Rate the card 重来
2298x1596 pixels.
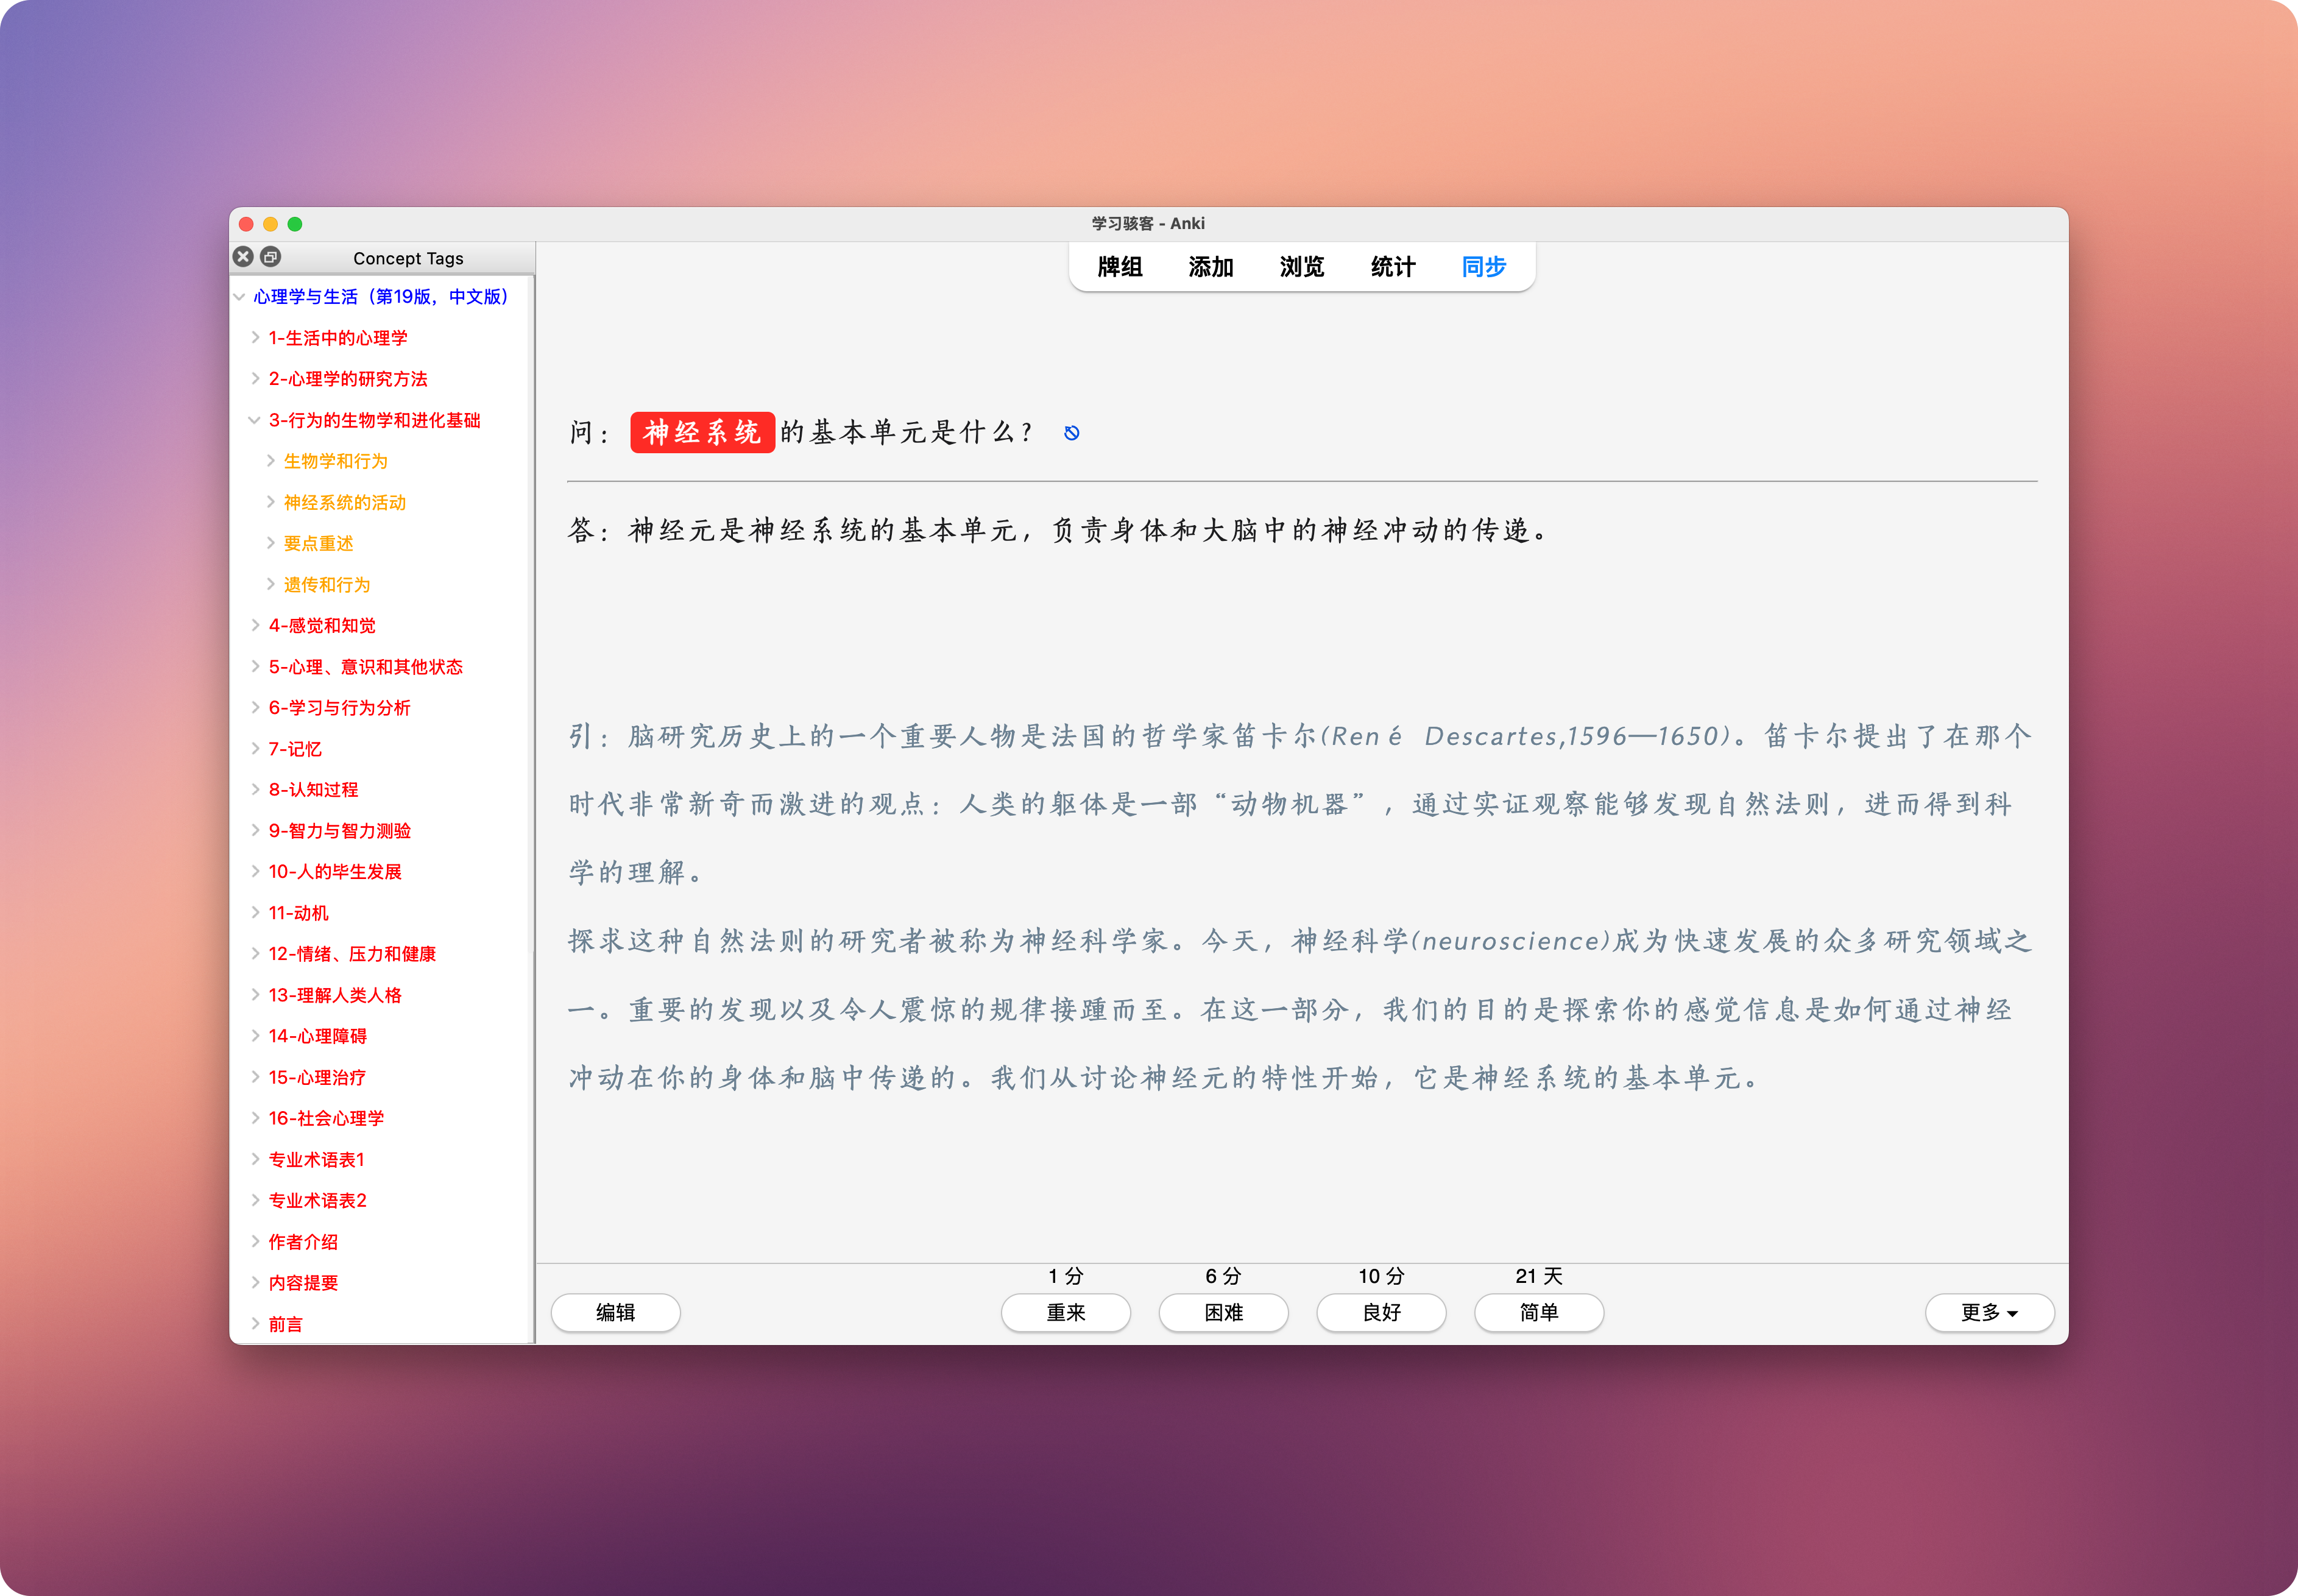pos(1065,1312)
